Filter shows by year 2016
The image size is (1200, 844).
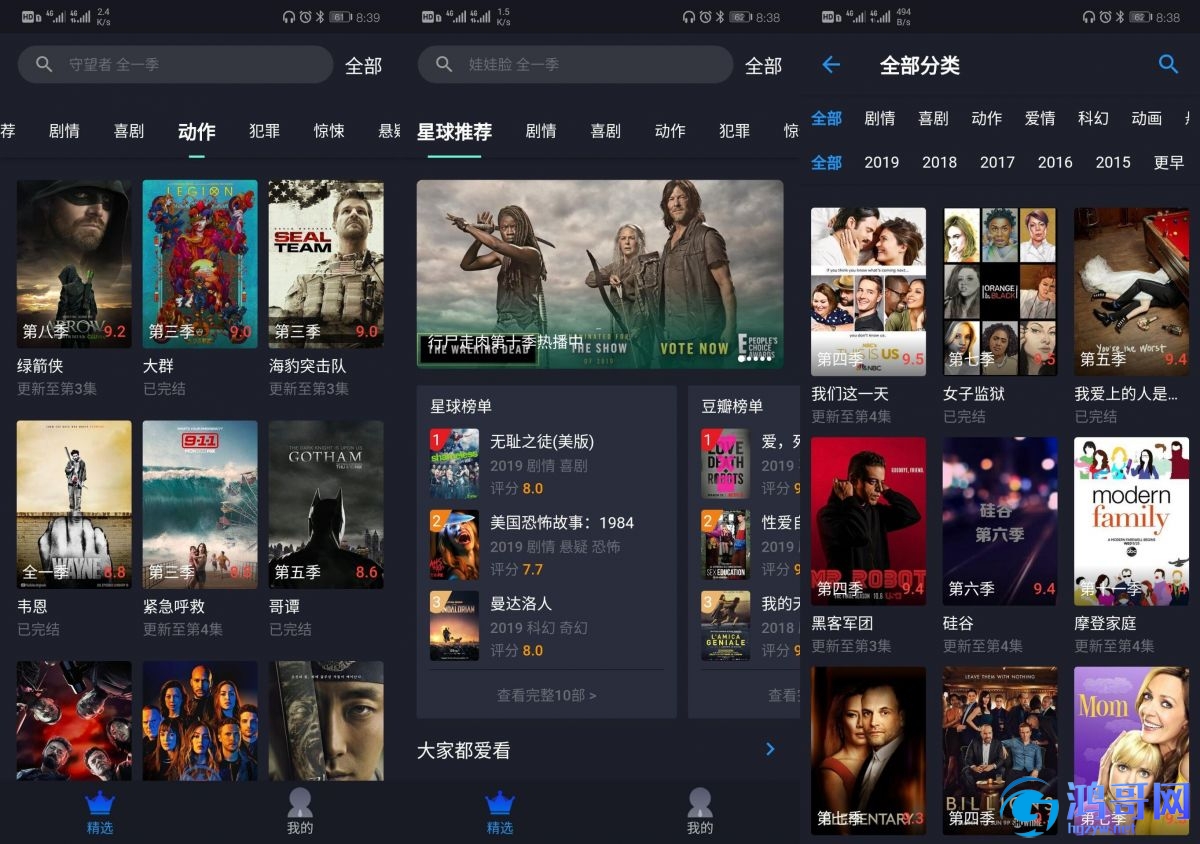[x=1055, y=162]
